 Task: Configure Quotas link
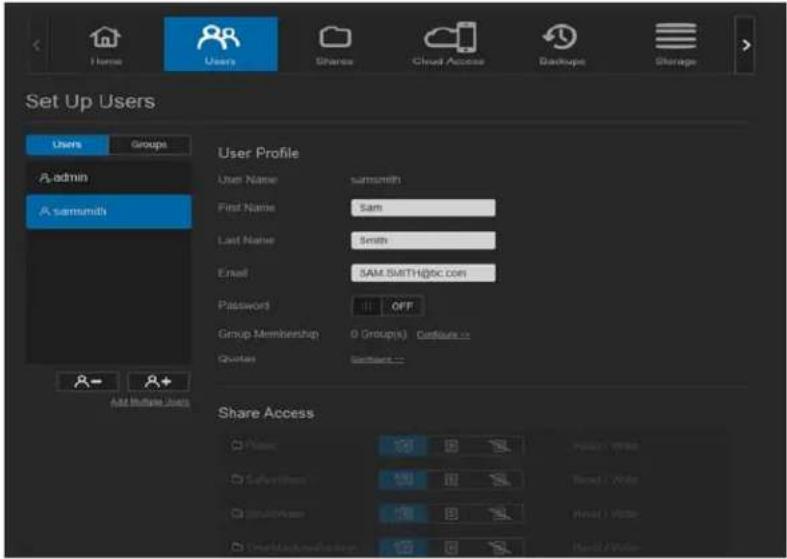(377, 360)
